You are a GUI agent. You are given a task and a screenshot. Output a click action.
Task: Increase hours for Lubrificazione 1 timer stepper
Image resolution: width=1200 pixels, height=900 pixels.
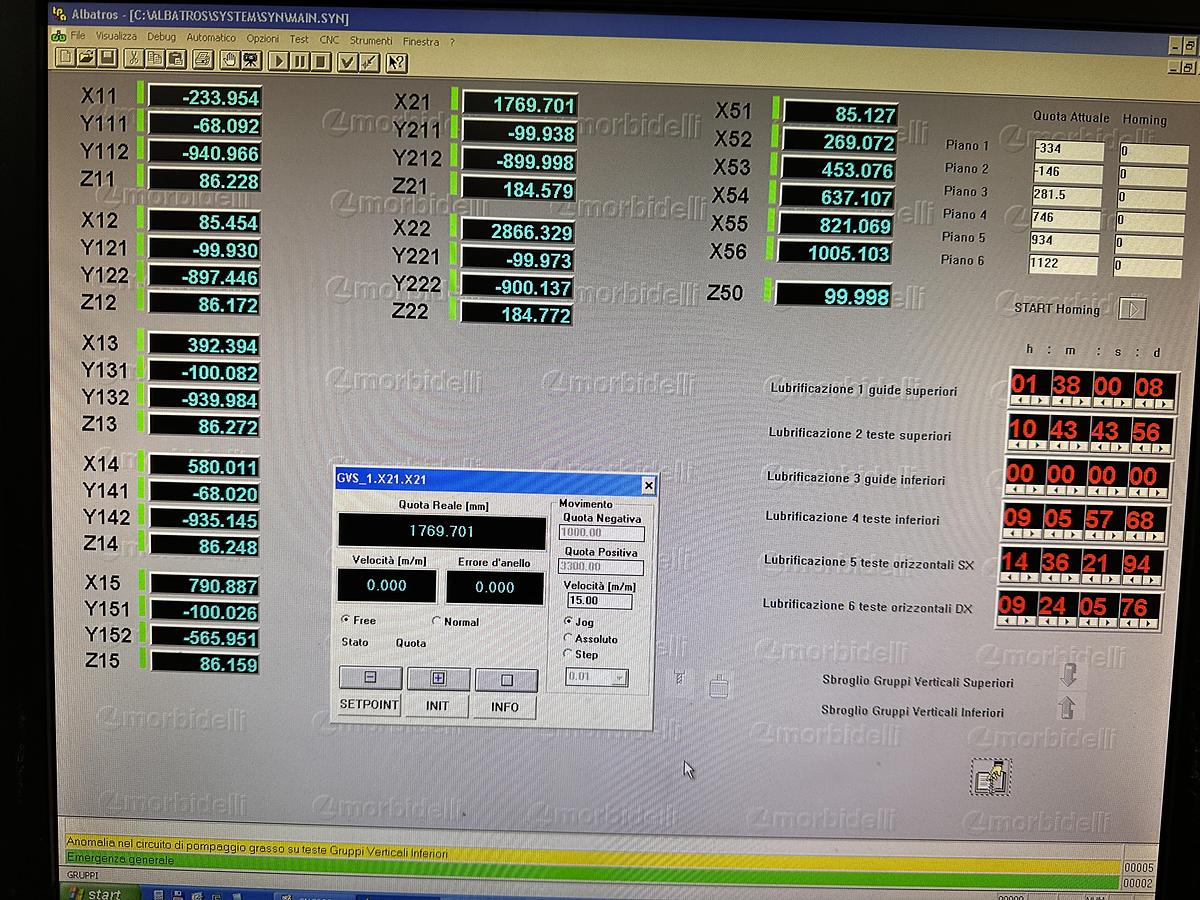(x=1038, y=401)
